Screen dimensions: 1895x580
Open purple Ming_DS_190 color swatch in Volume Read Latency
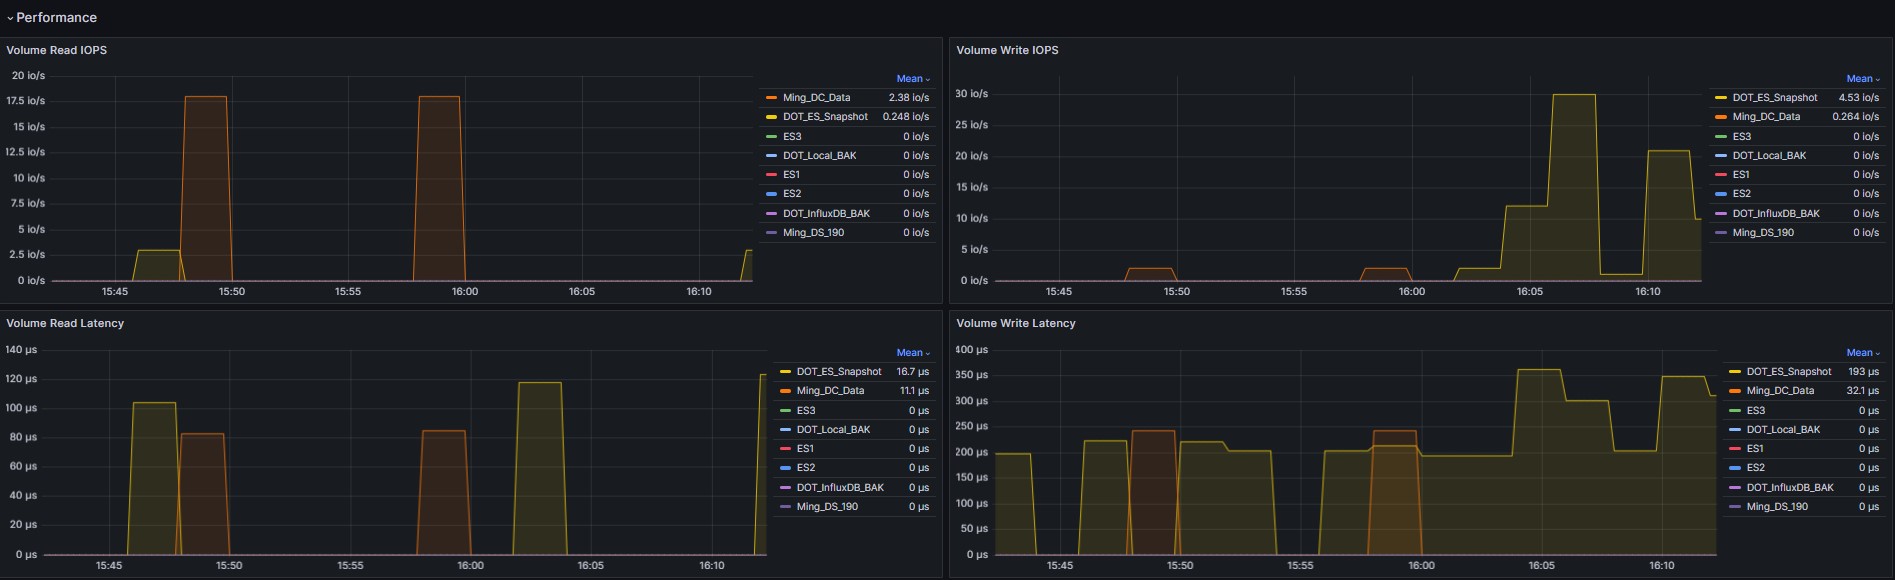[785, 507]
